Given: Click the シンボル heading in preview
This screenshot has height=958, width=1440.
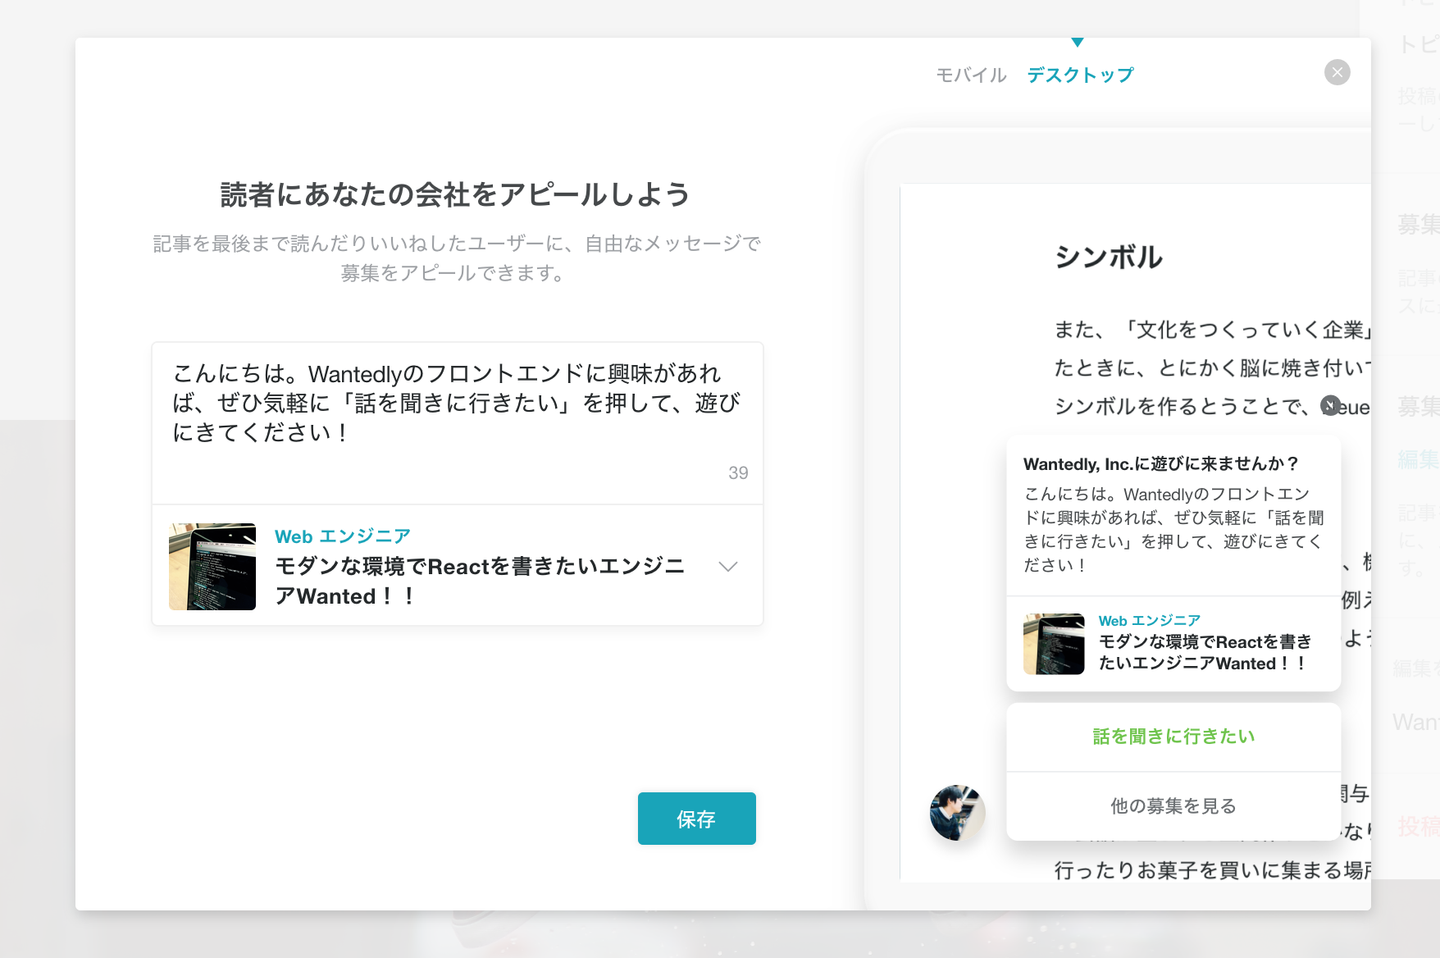Looking at the screenshot, I should click(x=1109, y=257).
